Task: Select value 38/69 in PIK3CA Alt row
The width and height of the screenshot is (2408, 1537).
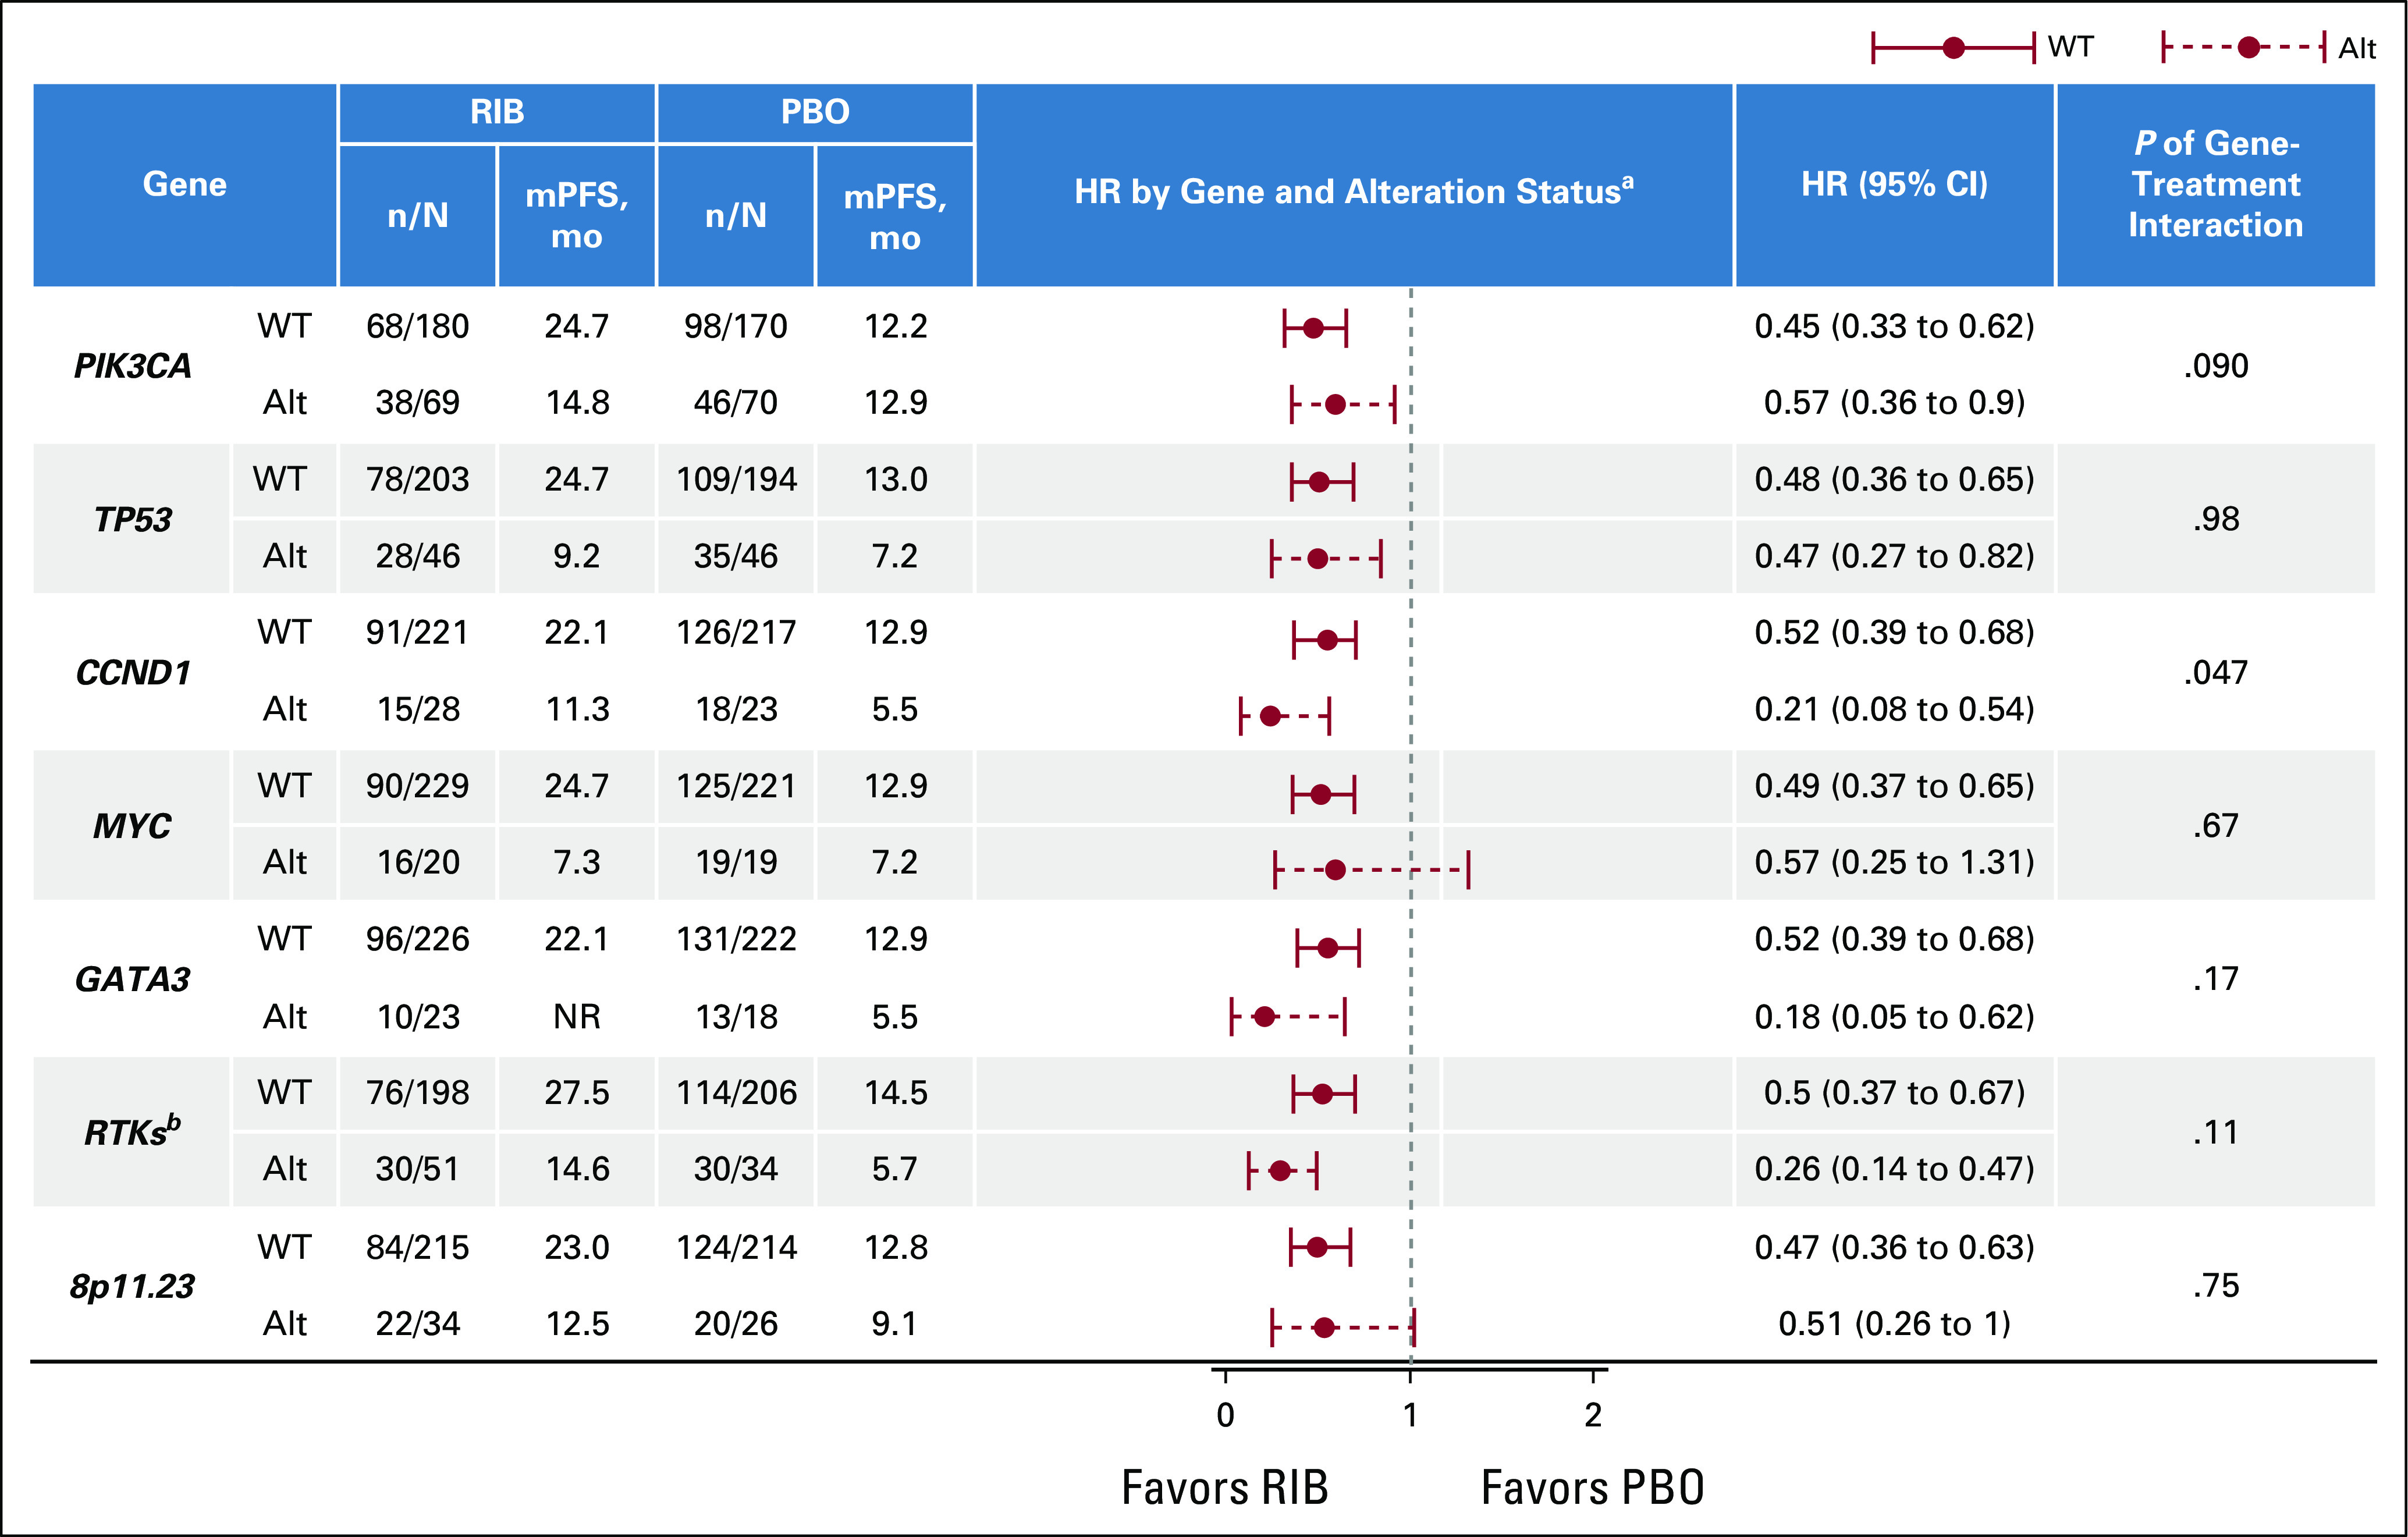Action: coord(417,402)
